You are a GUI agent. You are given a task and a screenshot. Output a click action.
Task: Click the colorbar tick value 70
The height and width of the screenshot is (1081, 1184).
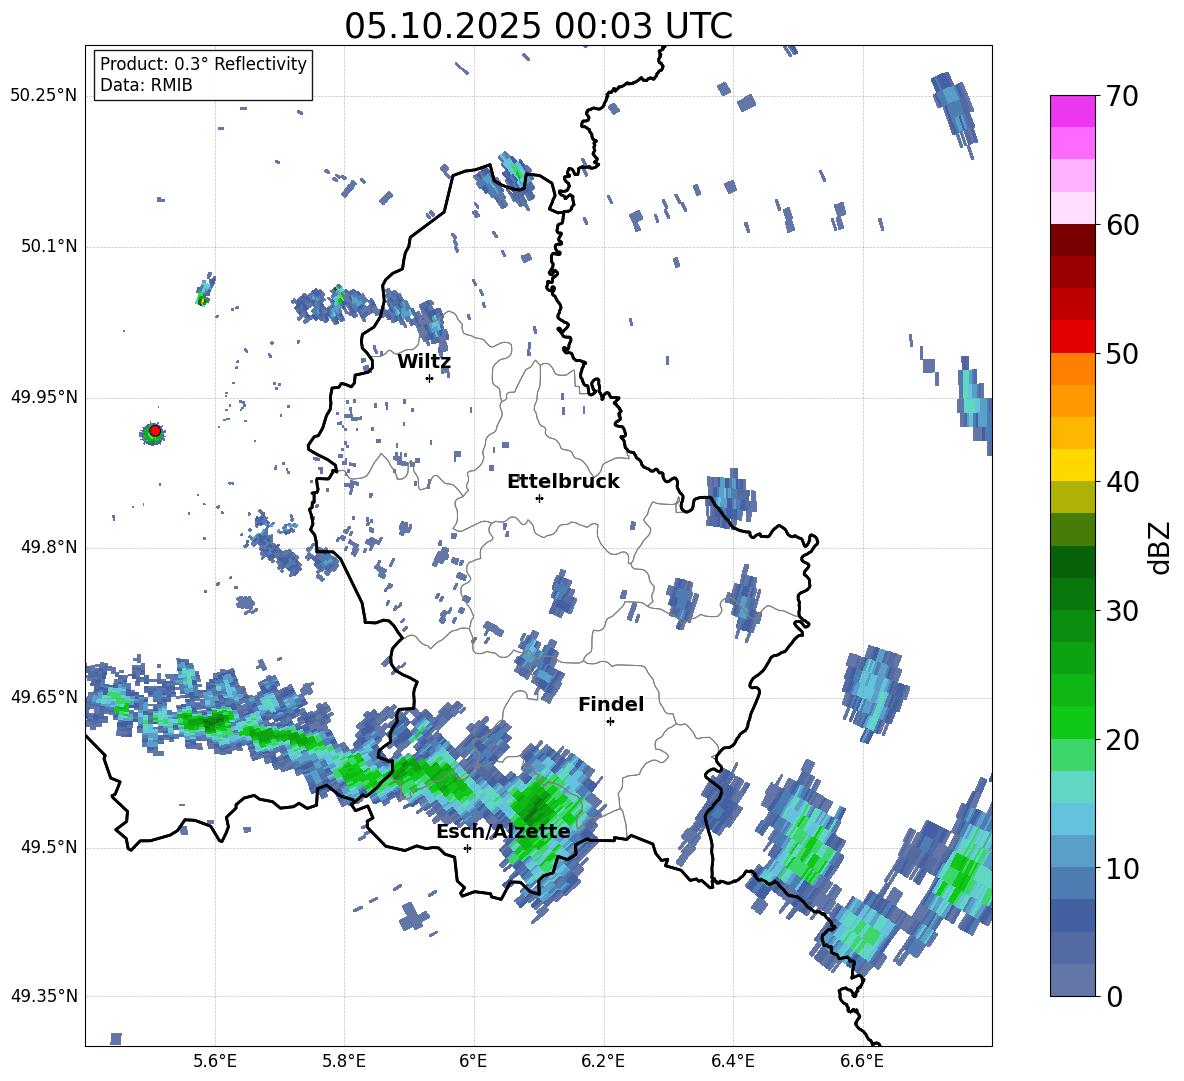coord(1122,96)
